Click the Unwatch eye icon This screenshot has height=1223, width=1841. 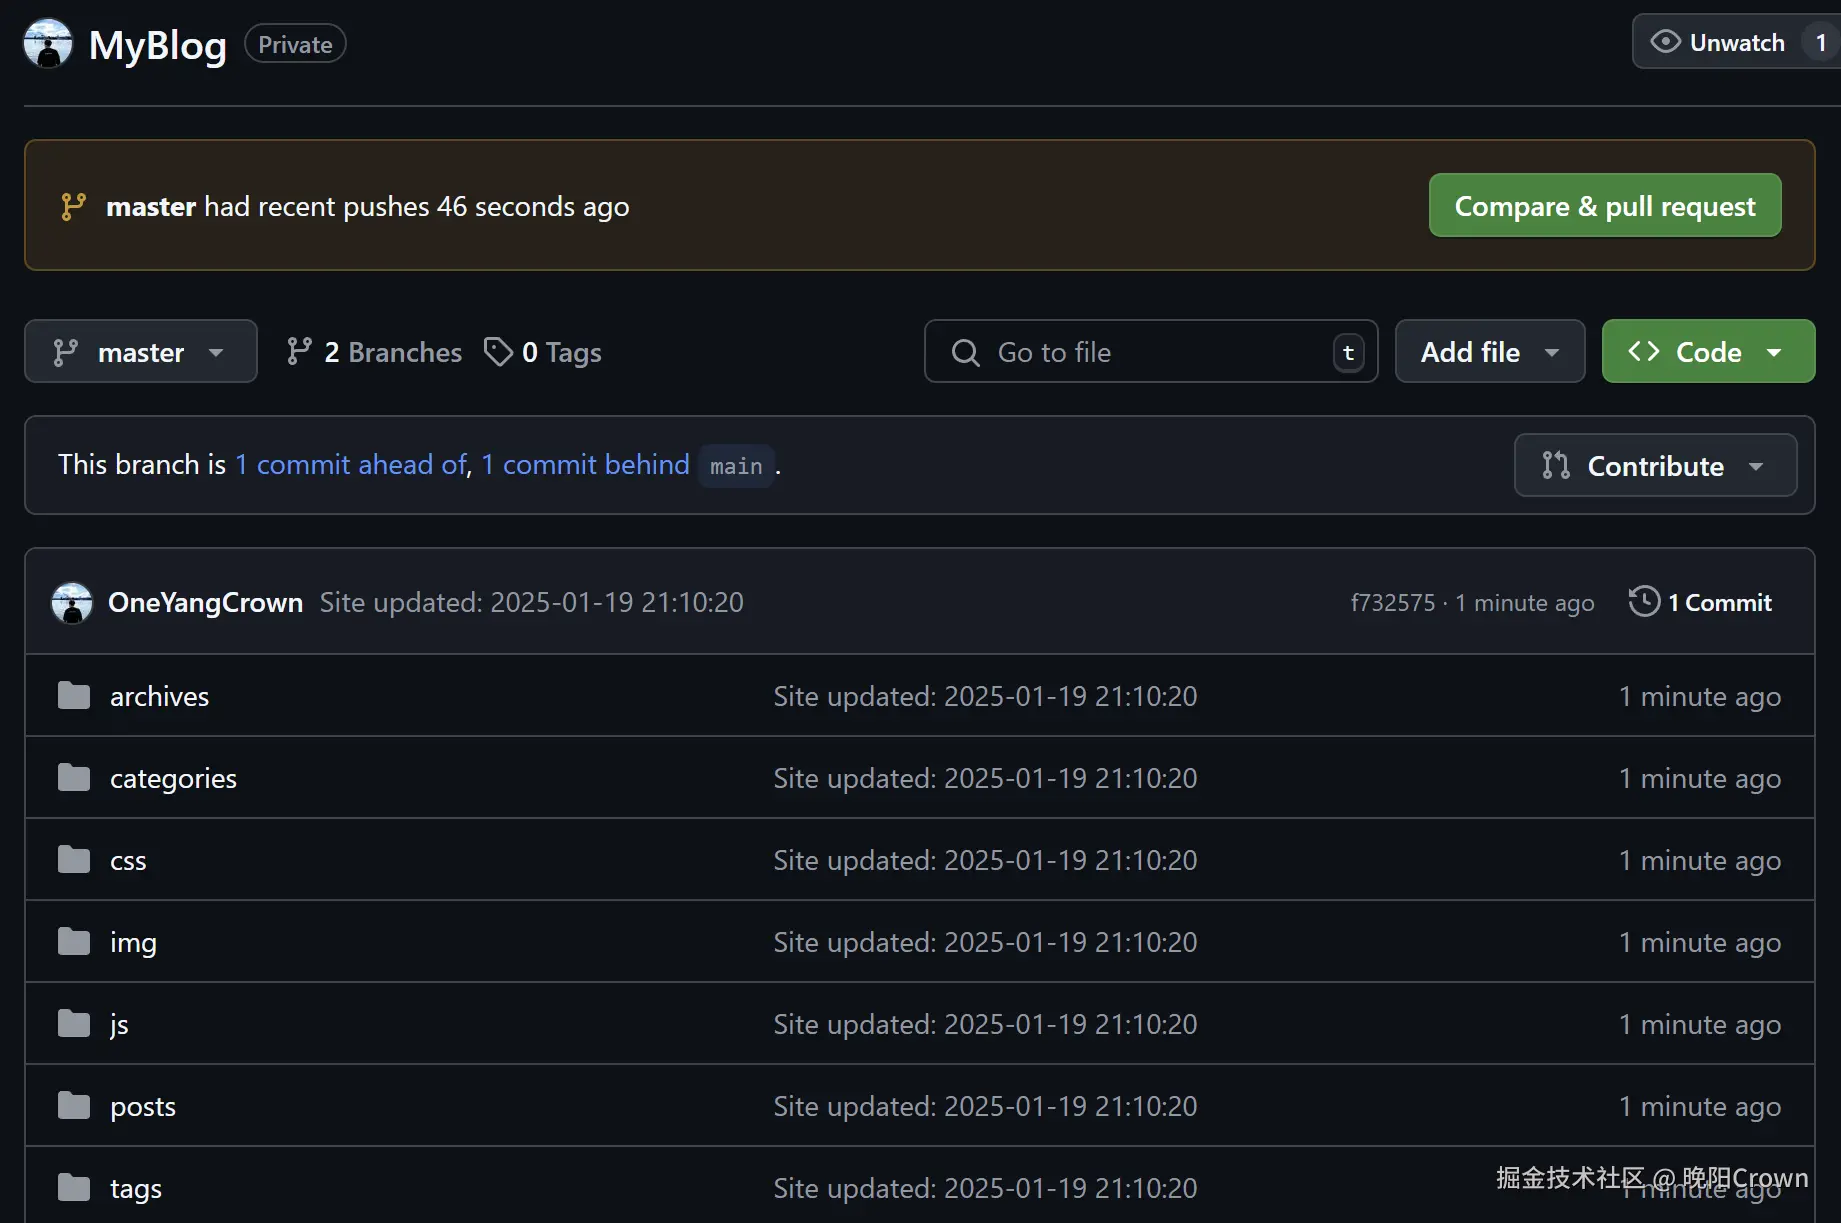(x=1665, y=42)
